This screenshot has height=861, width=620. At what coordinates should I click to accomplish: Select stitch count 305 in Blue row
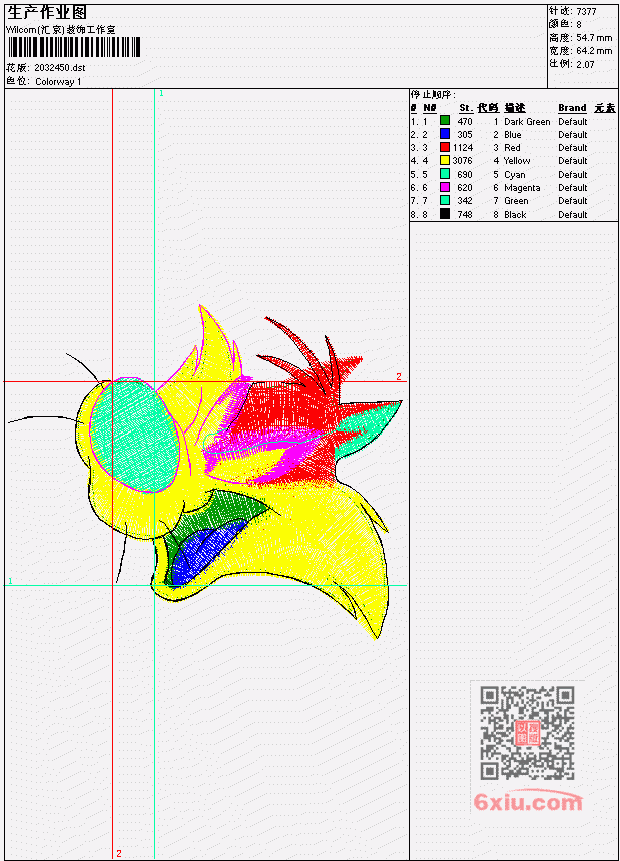465,135
